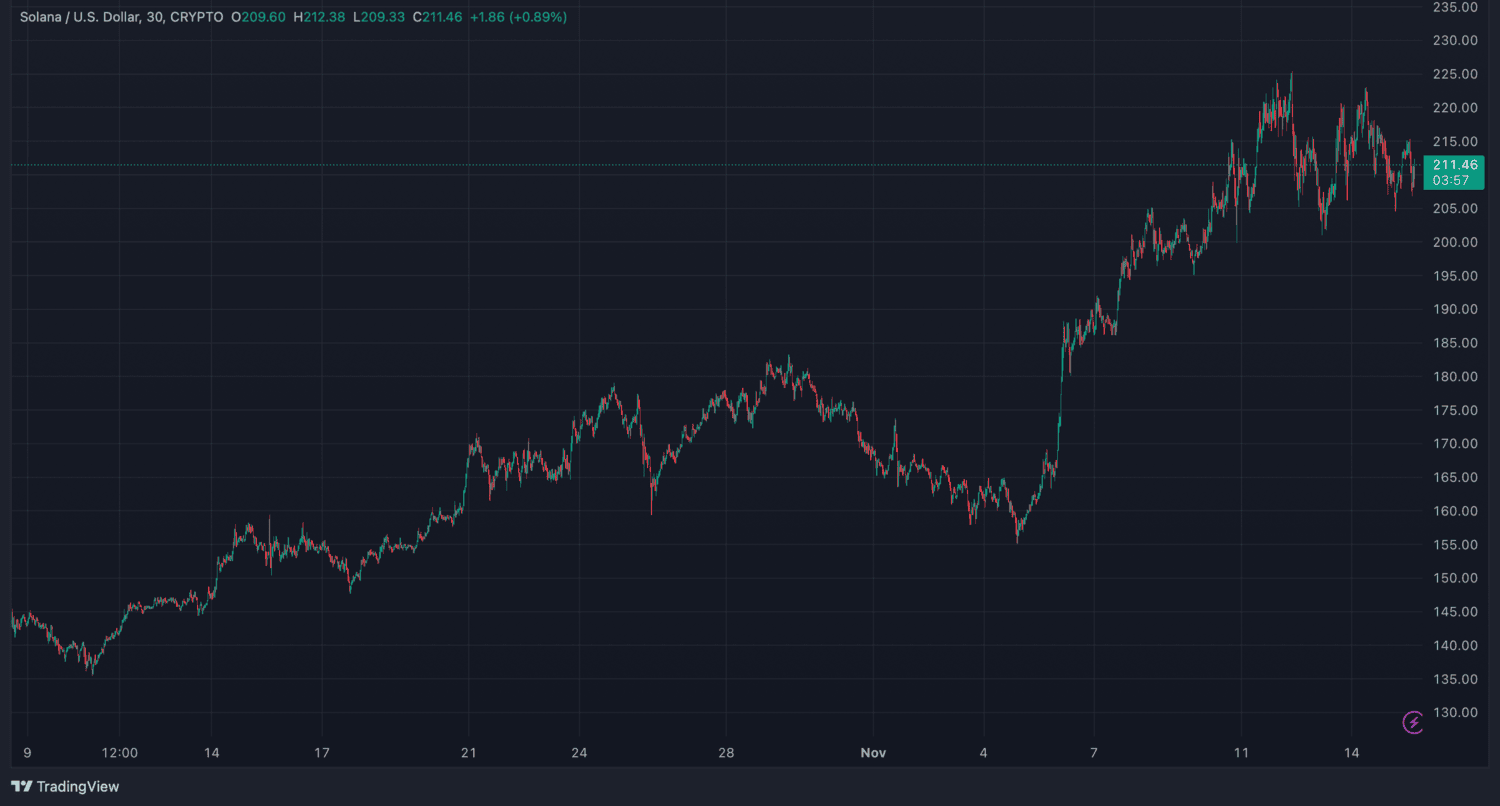Click the 230.00 price axis label
The height and width of the screenshot is (806, 1500).
(x=1455, y=40)
